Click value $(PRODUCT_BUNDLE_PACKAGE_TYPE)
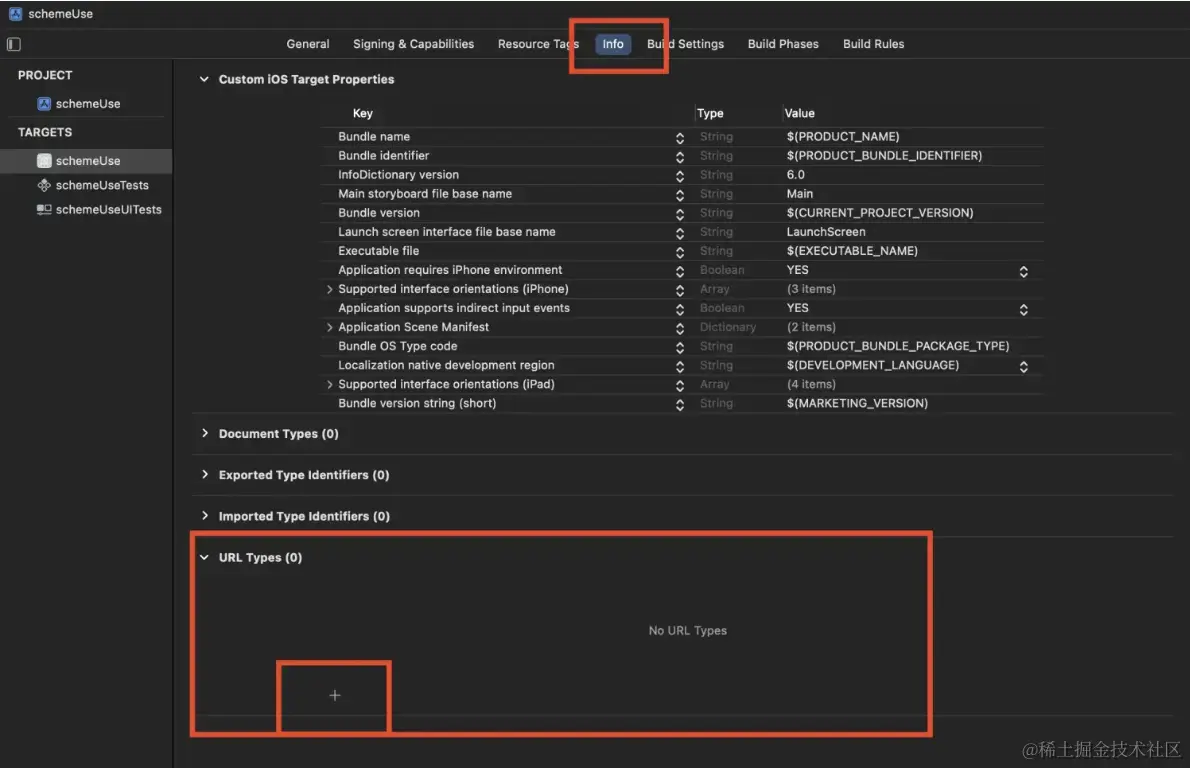Viewport: 1190px width, 768px height. [898, 346]
